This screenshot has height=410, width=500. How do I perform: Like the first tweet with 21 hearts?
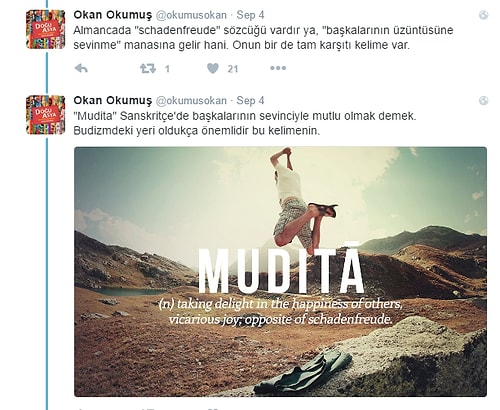[213, 68]
